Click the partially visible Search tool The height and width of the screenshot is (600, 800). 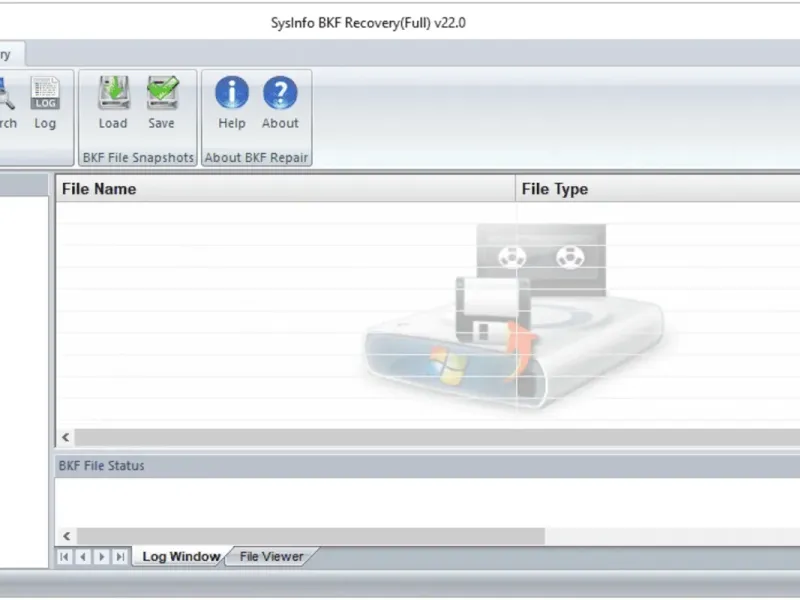(7, 102)
